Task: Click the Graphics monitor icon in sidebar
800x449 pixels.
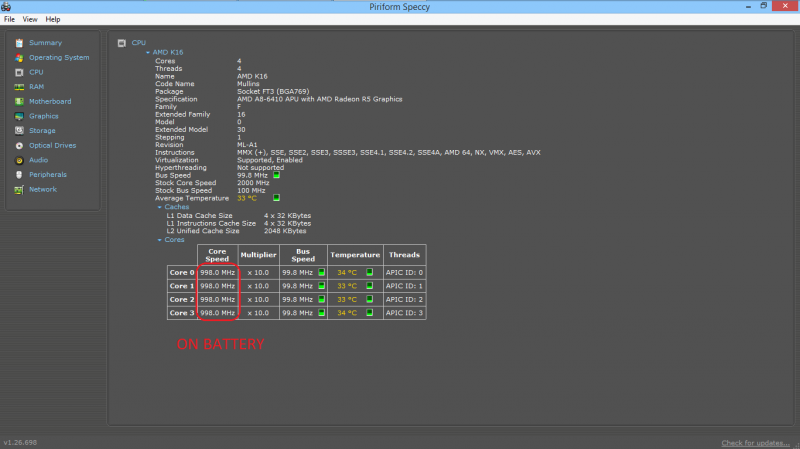Action: pos(19,116)
